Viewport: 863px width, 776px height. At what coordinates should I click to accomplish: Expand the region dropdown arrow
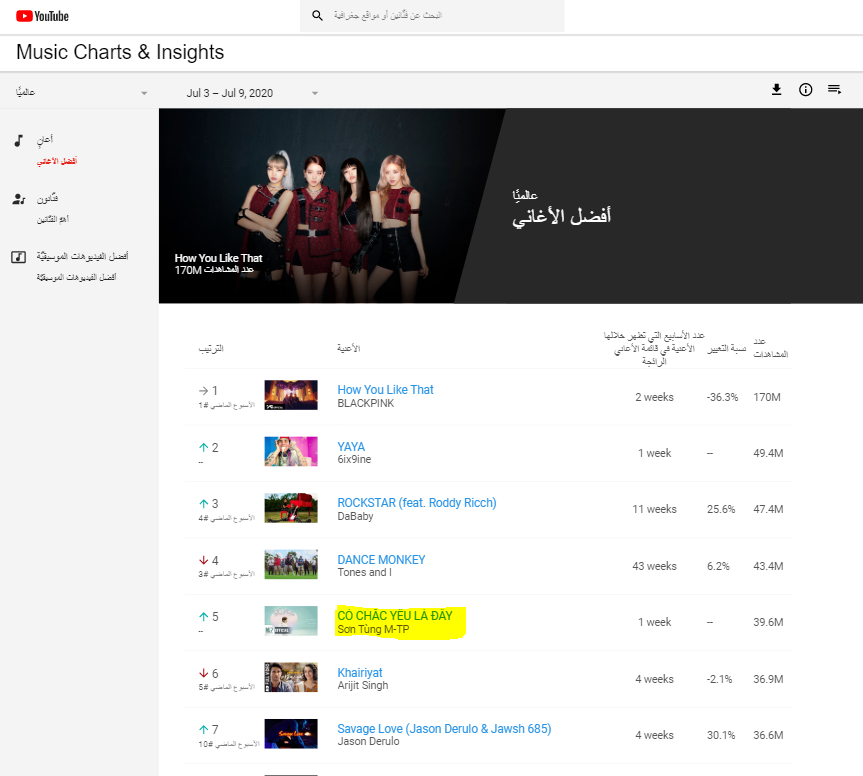click(x=144, y=93)
